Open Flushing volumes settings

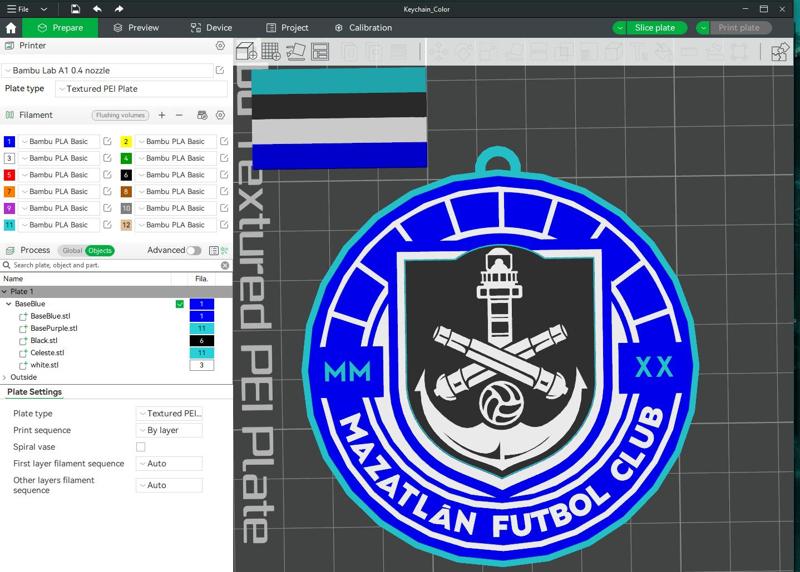point(120,115)
